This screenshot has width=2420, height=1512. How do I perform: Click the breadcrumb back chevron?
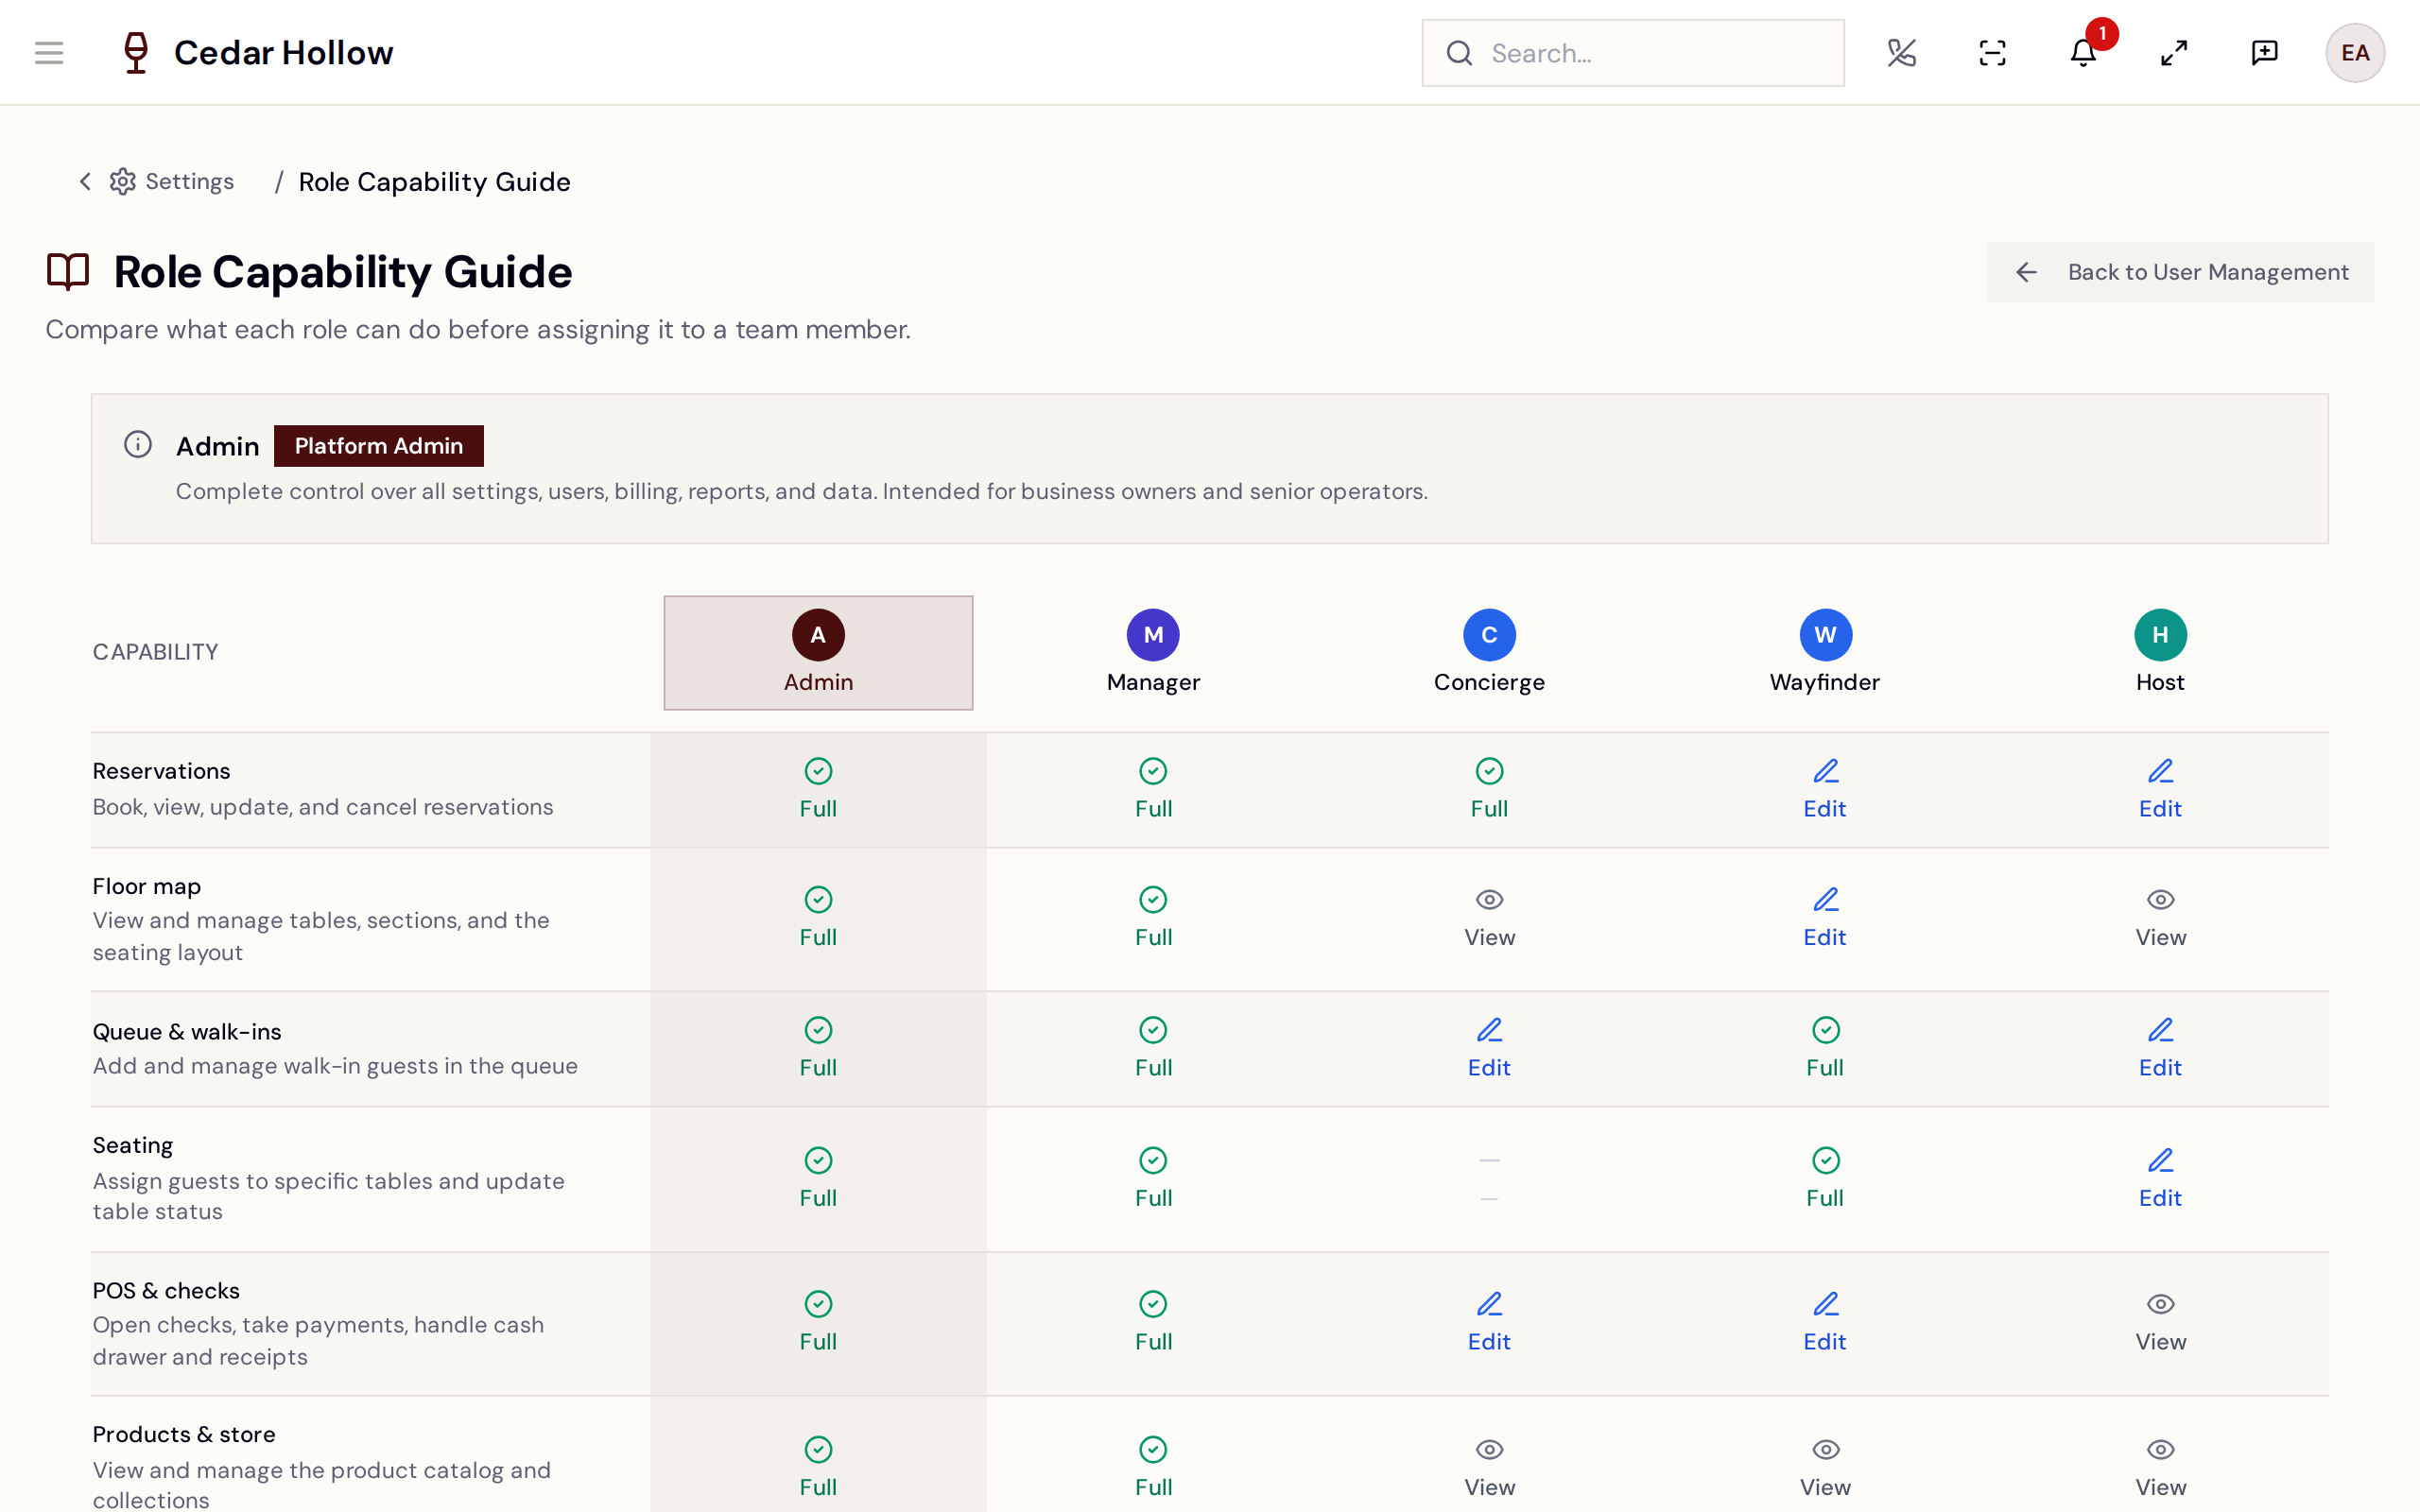85,181
